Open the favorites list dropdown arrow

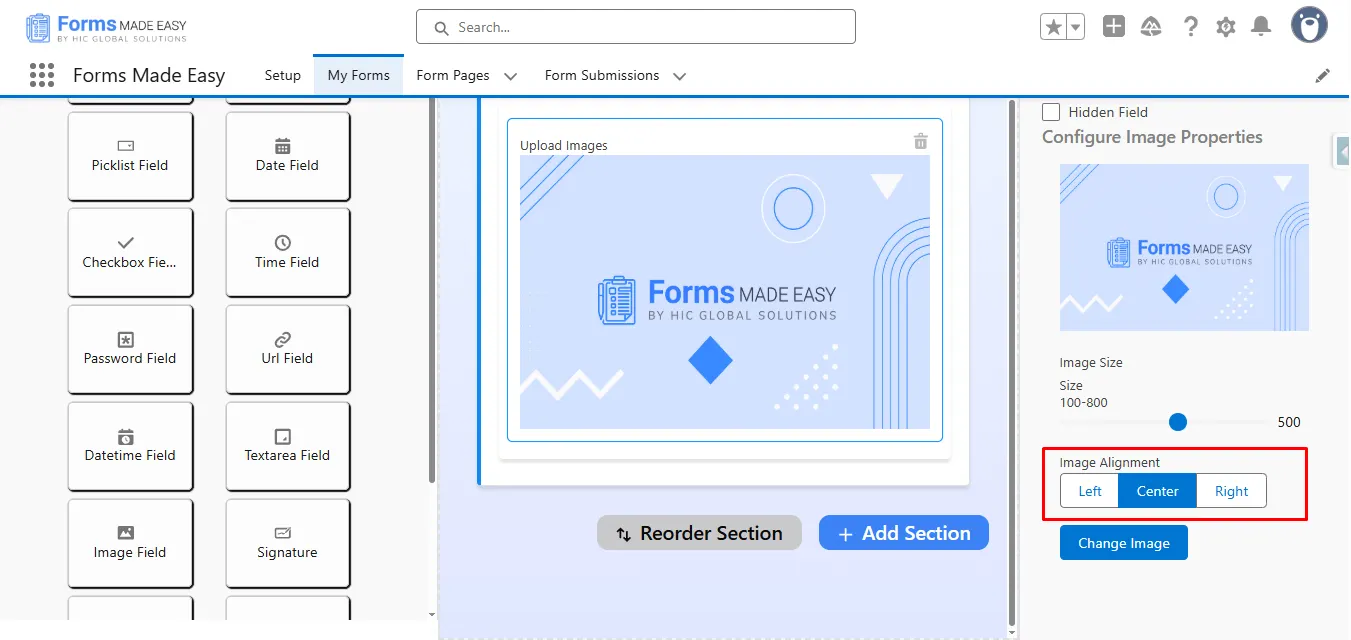click(1076, 27)
